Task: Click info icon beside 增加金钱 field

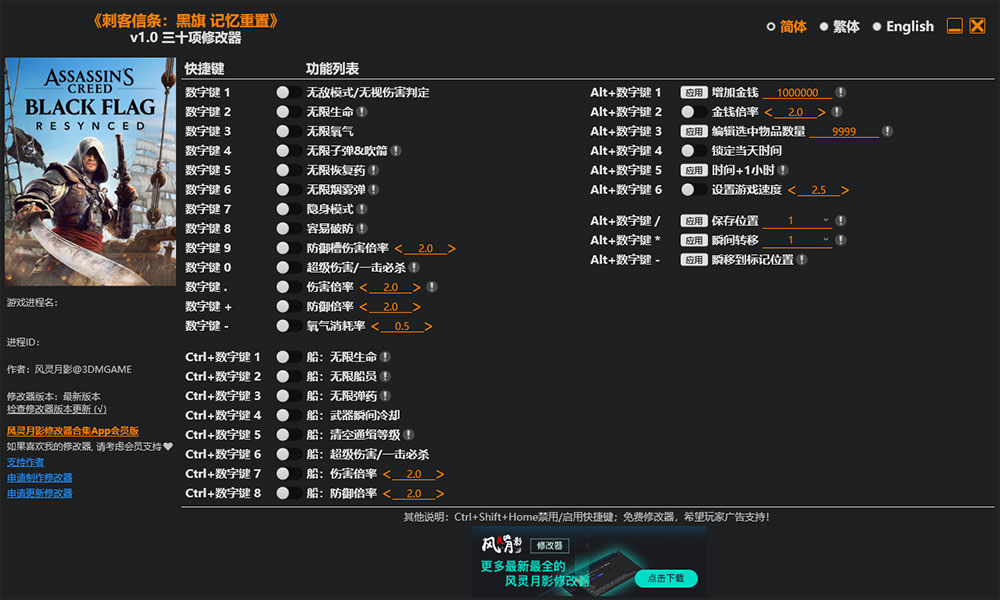Action: [x=841, y=92]
